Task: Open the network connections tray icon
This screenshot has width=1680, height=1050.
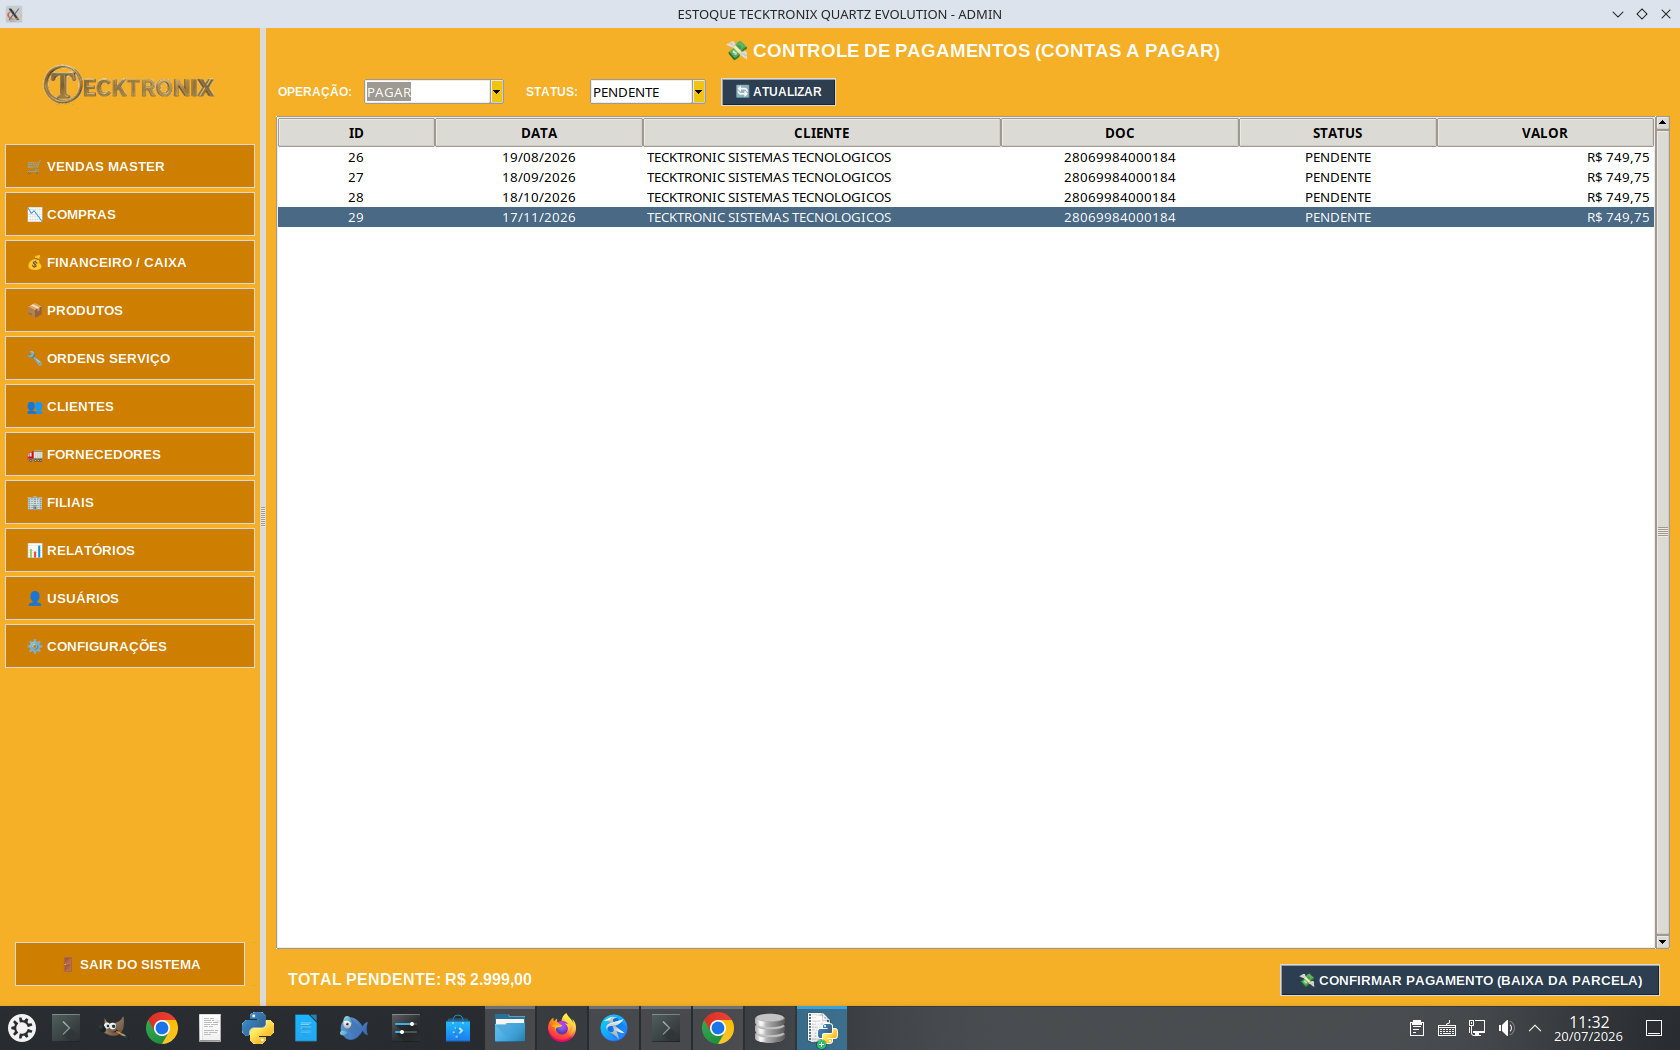Action: tap(1477, 1028)
